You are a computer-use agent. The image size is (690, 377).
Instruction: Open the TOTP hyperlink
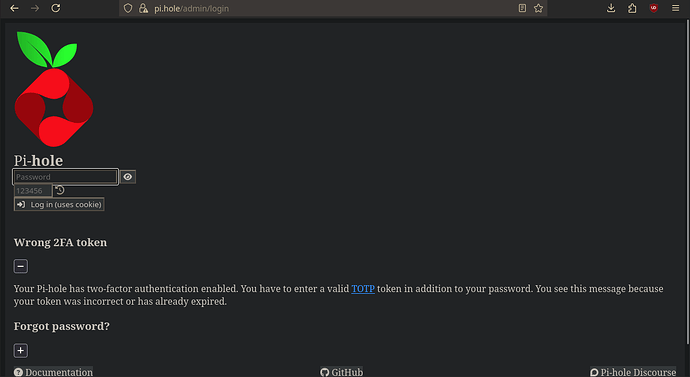coord(363,289)
